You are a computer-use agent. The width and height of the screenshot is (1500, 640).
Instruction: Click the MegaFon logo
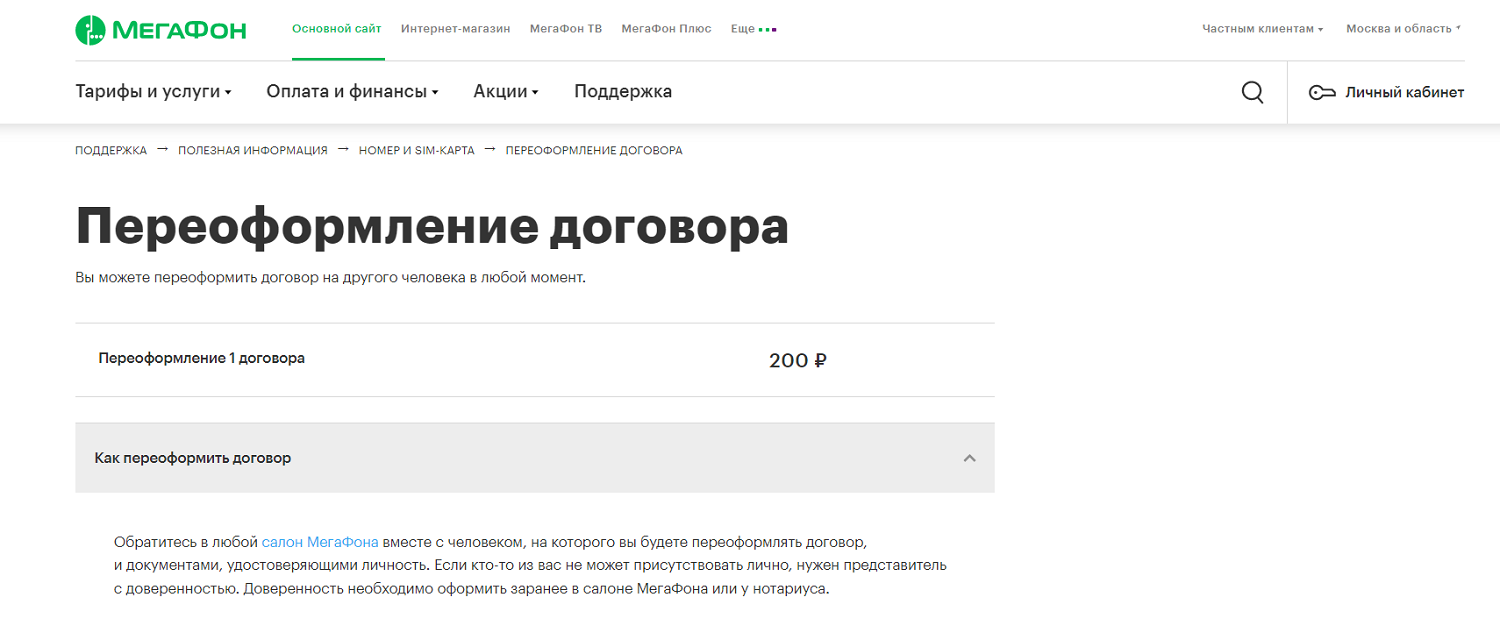click(x=161, y=30)
